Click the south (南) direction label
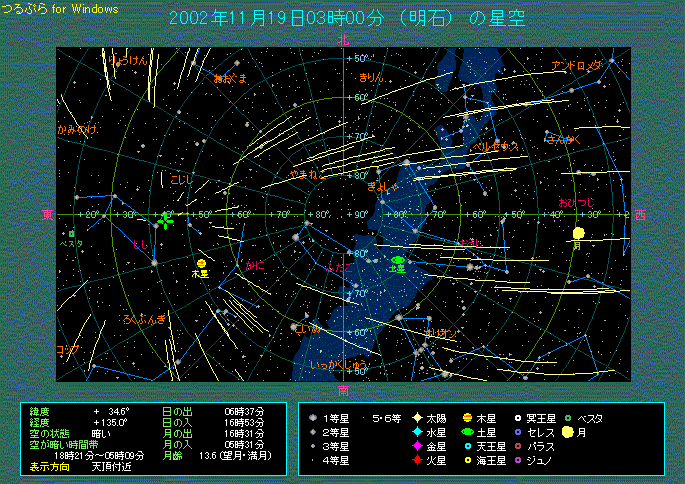Viewport: 685px width, 484px height. click(x=343, y=389)
